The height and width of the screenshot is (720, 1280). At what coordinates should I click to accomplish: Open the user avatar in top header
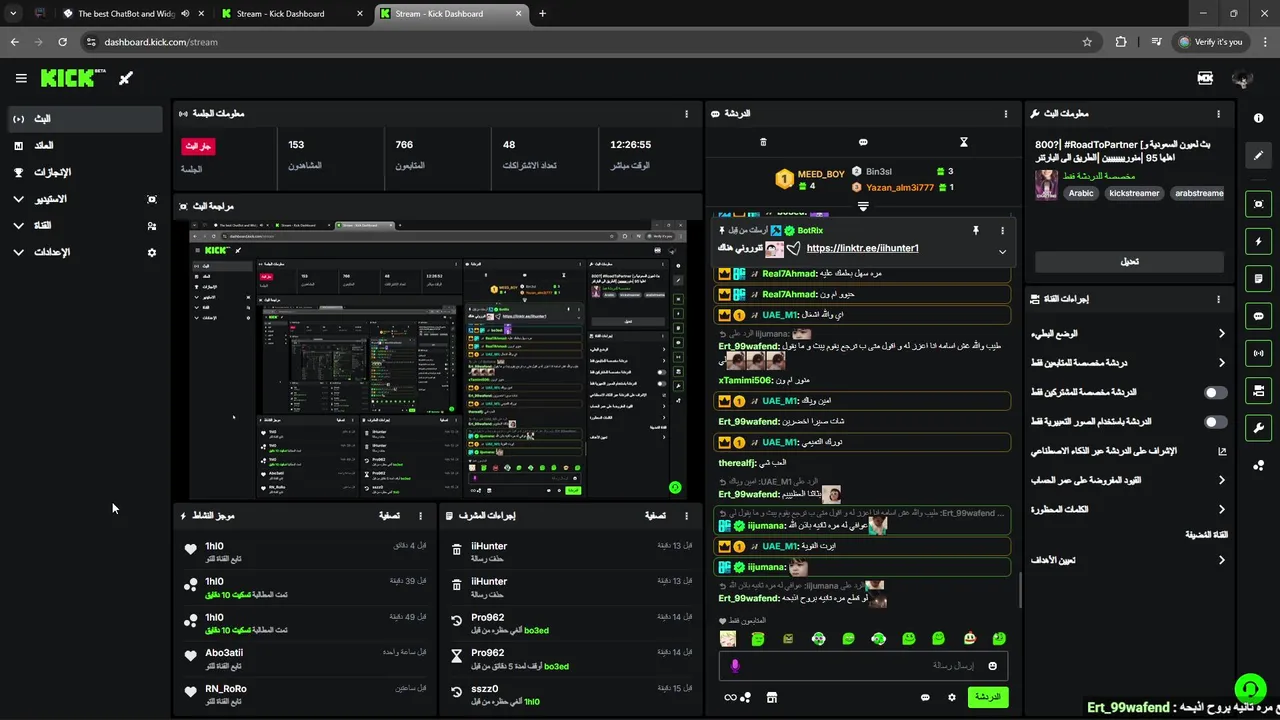[x=1243, y=78]
